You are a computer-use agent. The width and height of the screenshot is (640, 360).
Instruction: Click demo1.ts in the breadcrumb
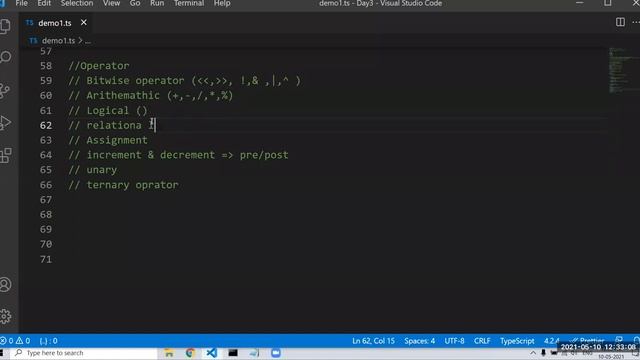point(58,40)
